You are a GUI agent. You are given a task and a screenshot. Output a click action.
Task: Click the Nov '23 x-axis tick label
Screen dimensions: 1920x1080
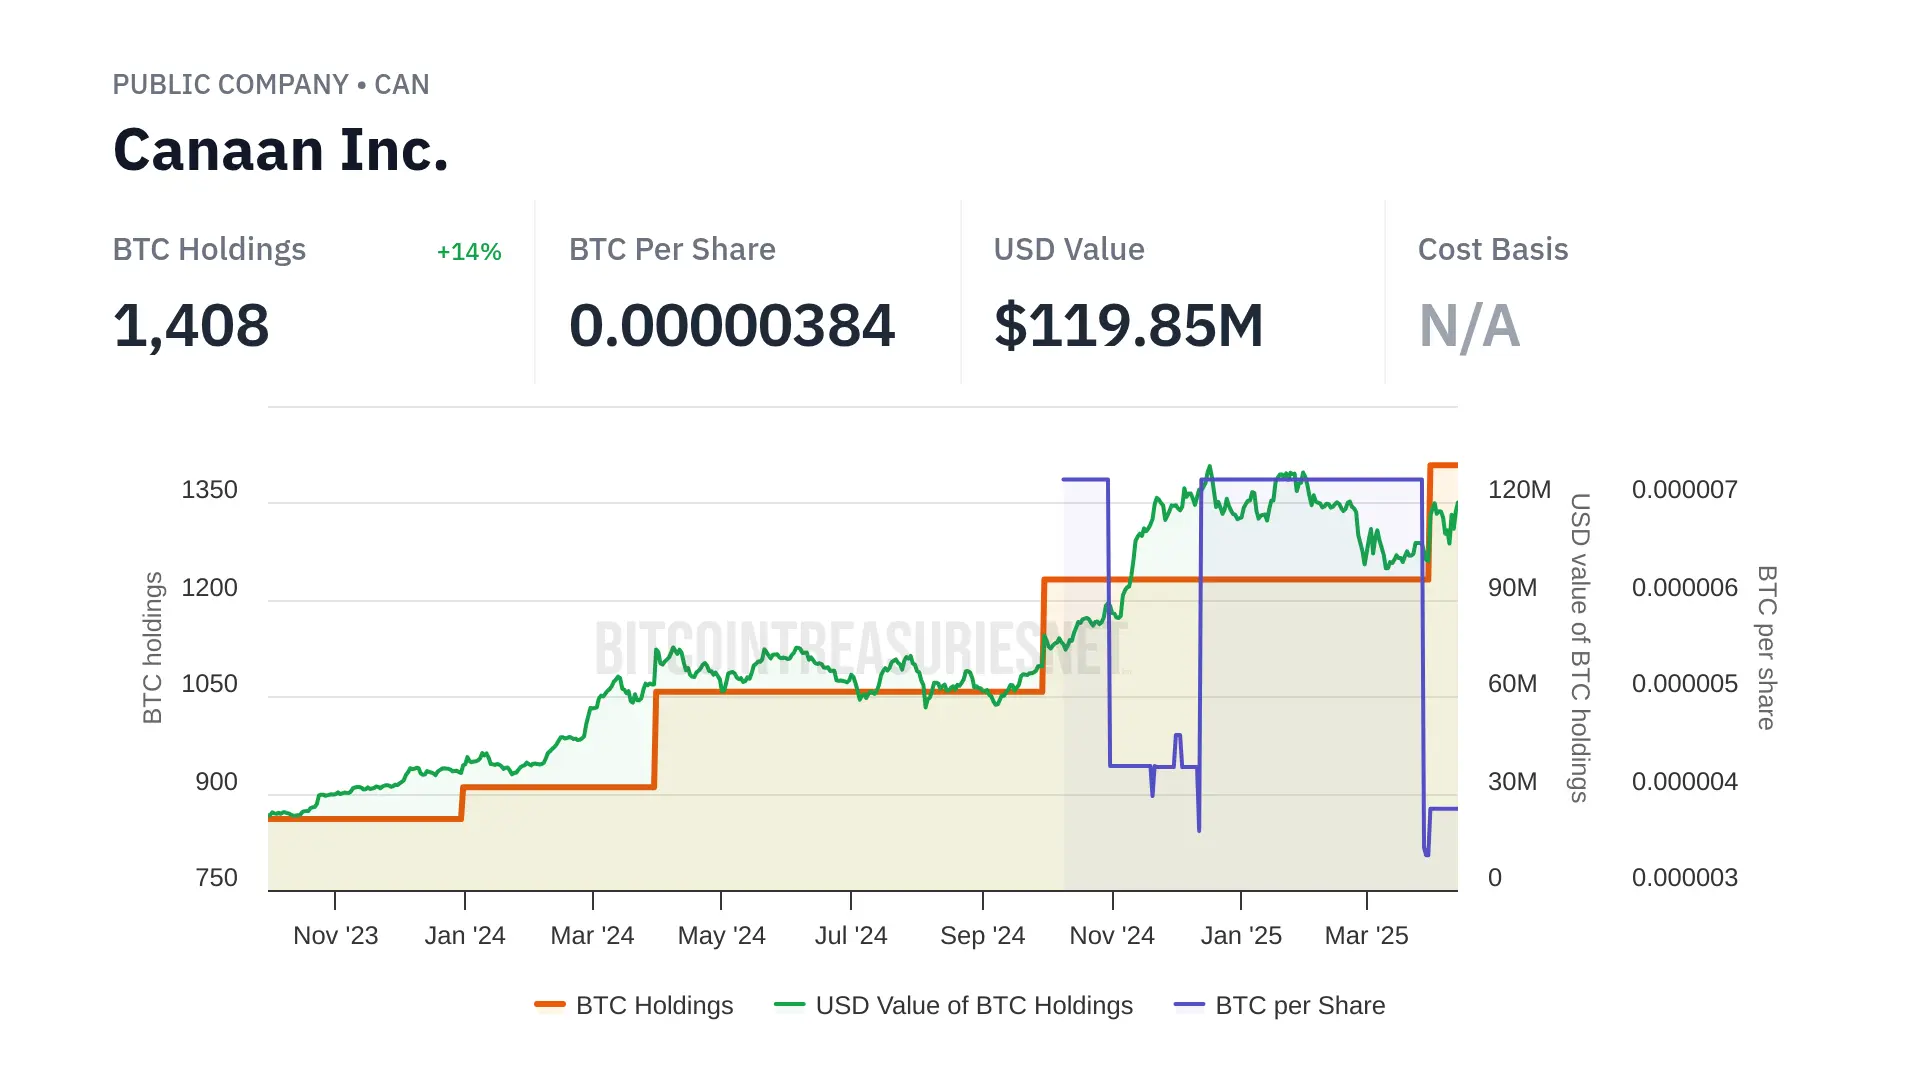click(335, 935)
